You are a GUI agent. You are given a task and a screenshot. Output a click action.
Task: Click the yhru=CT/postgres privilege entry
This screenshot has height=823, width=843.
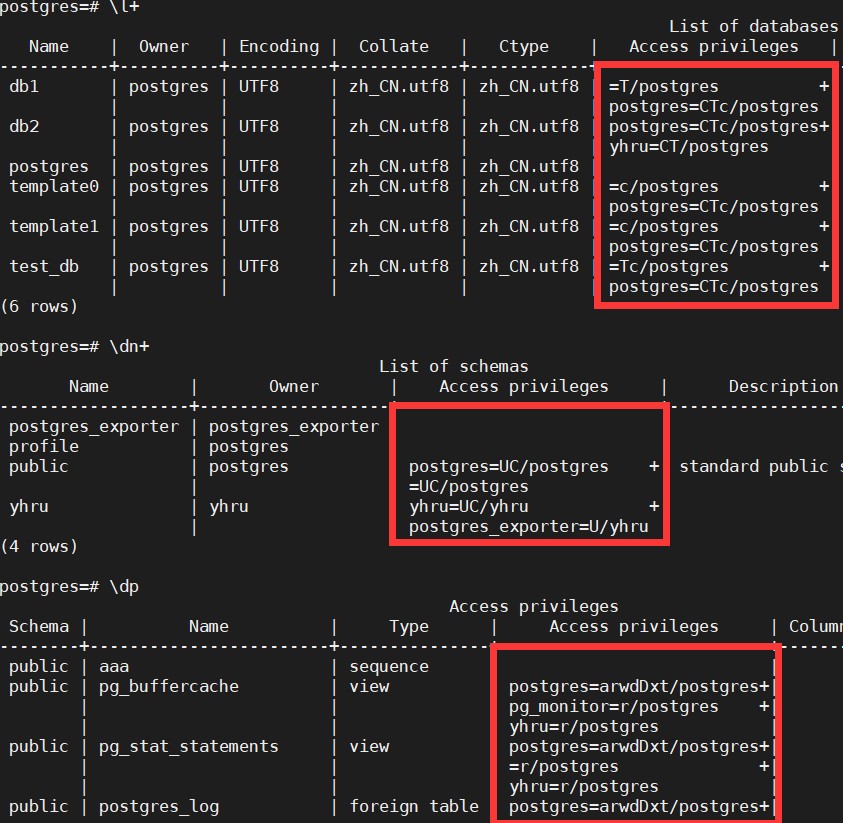[688, 146]
